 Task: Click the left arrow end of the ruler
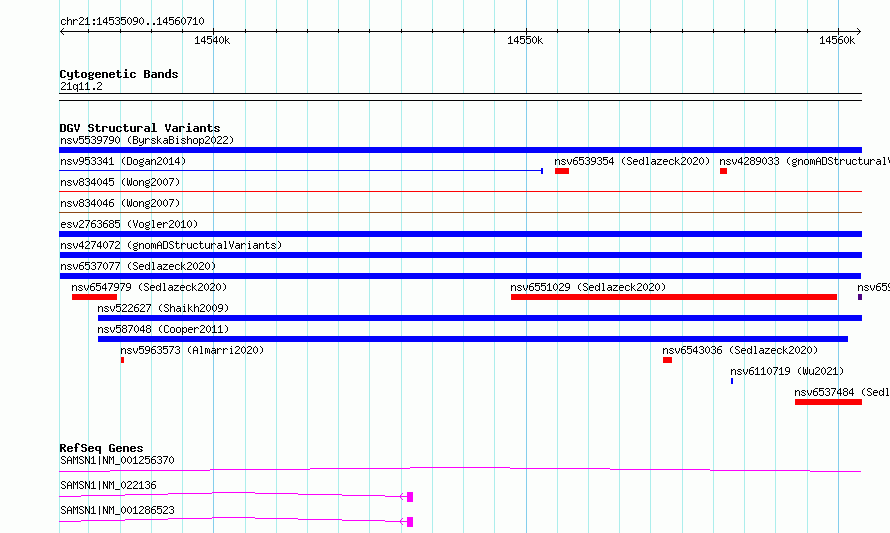[62, 31]
